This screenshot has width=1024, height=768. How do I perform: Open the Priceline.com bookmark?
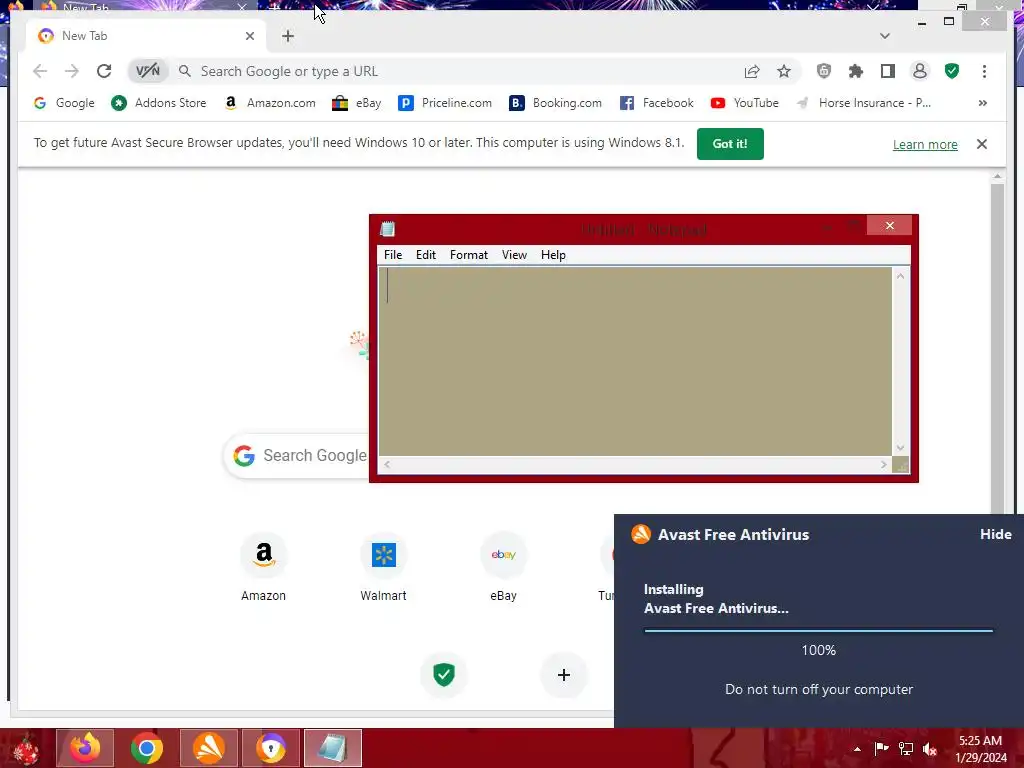click(445, 103)
